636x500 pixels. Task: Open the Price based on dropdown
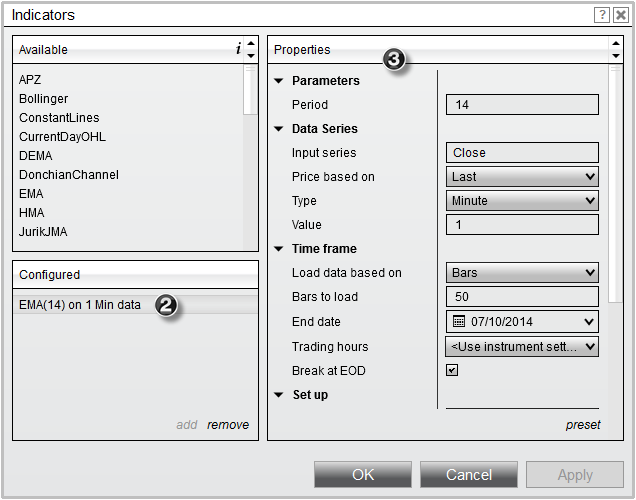click(521, 177)
